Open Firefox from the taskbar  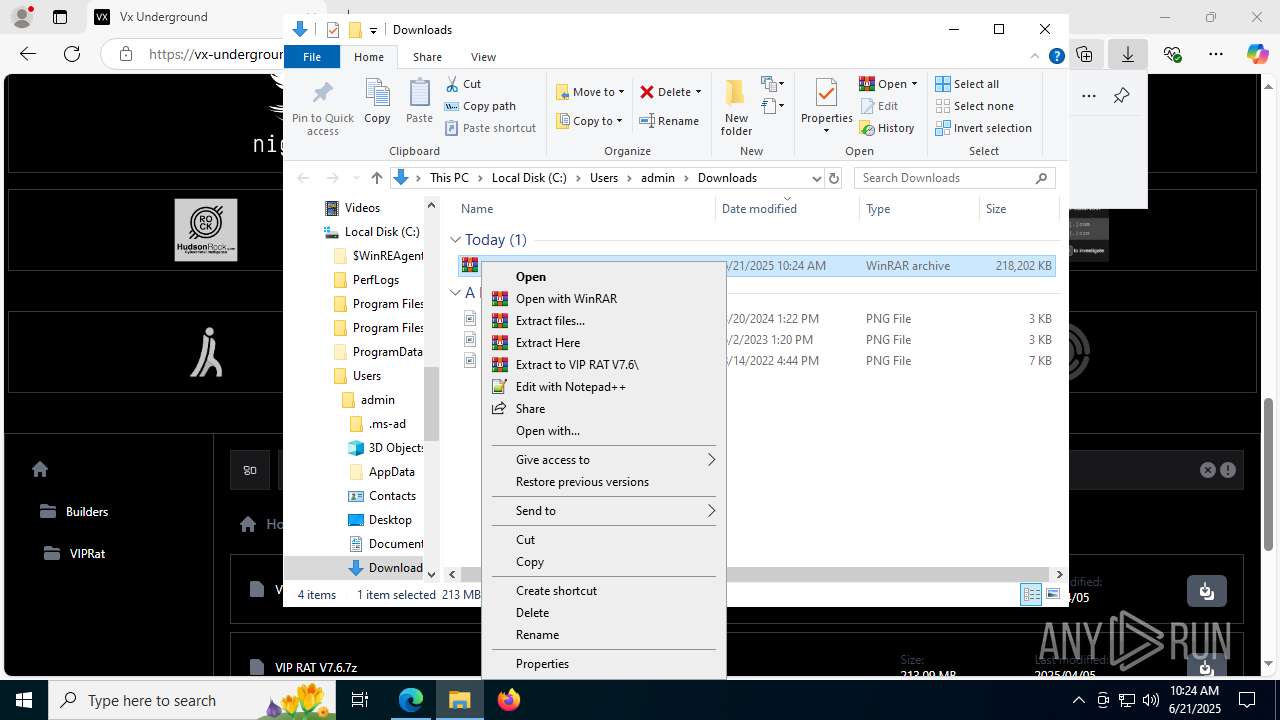point(509,700)
